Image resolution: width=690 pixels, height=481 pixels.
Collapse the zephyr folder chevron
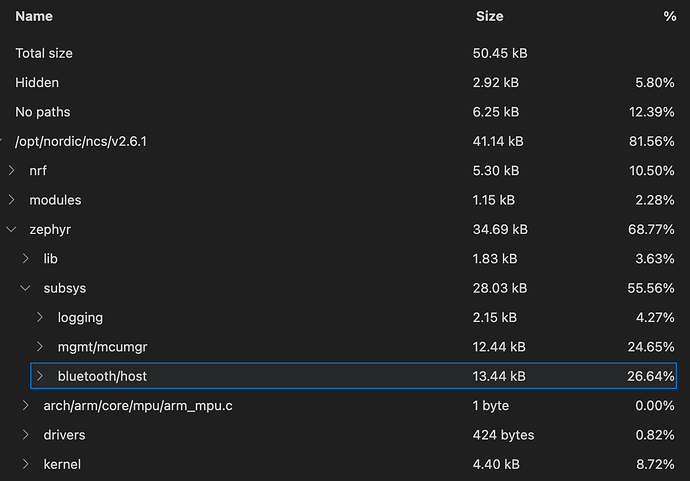12,229
